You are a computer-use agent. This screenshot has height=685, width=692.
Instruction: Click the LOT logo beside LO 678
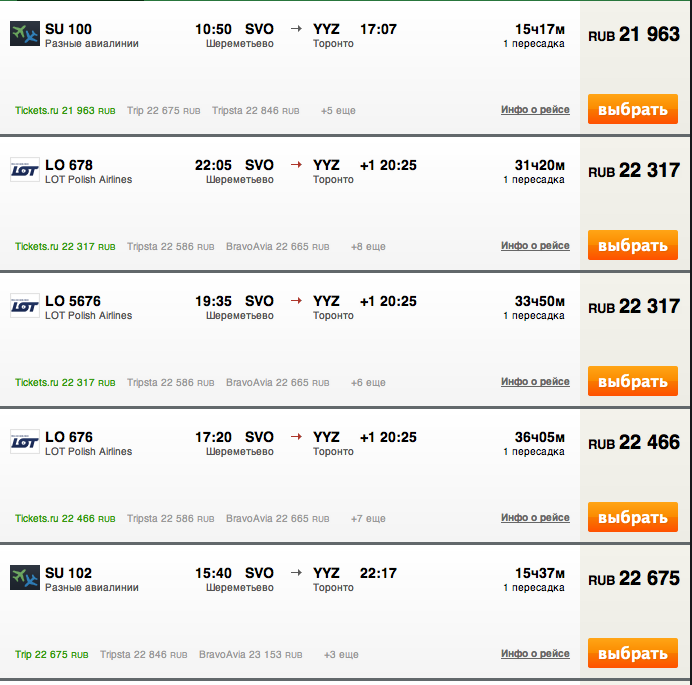[25, 169]
